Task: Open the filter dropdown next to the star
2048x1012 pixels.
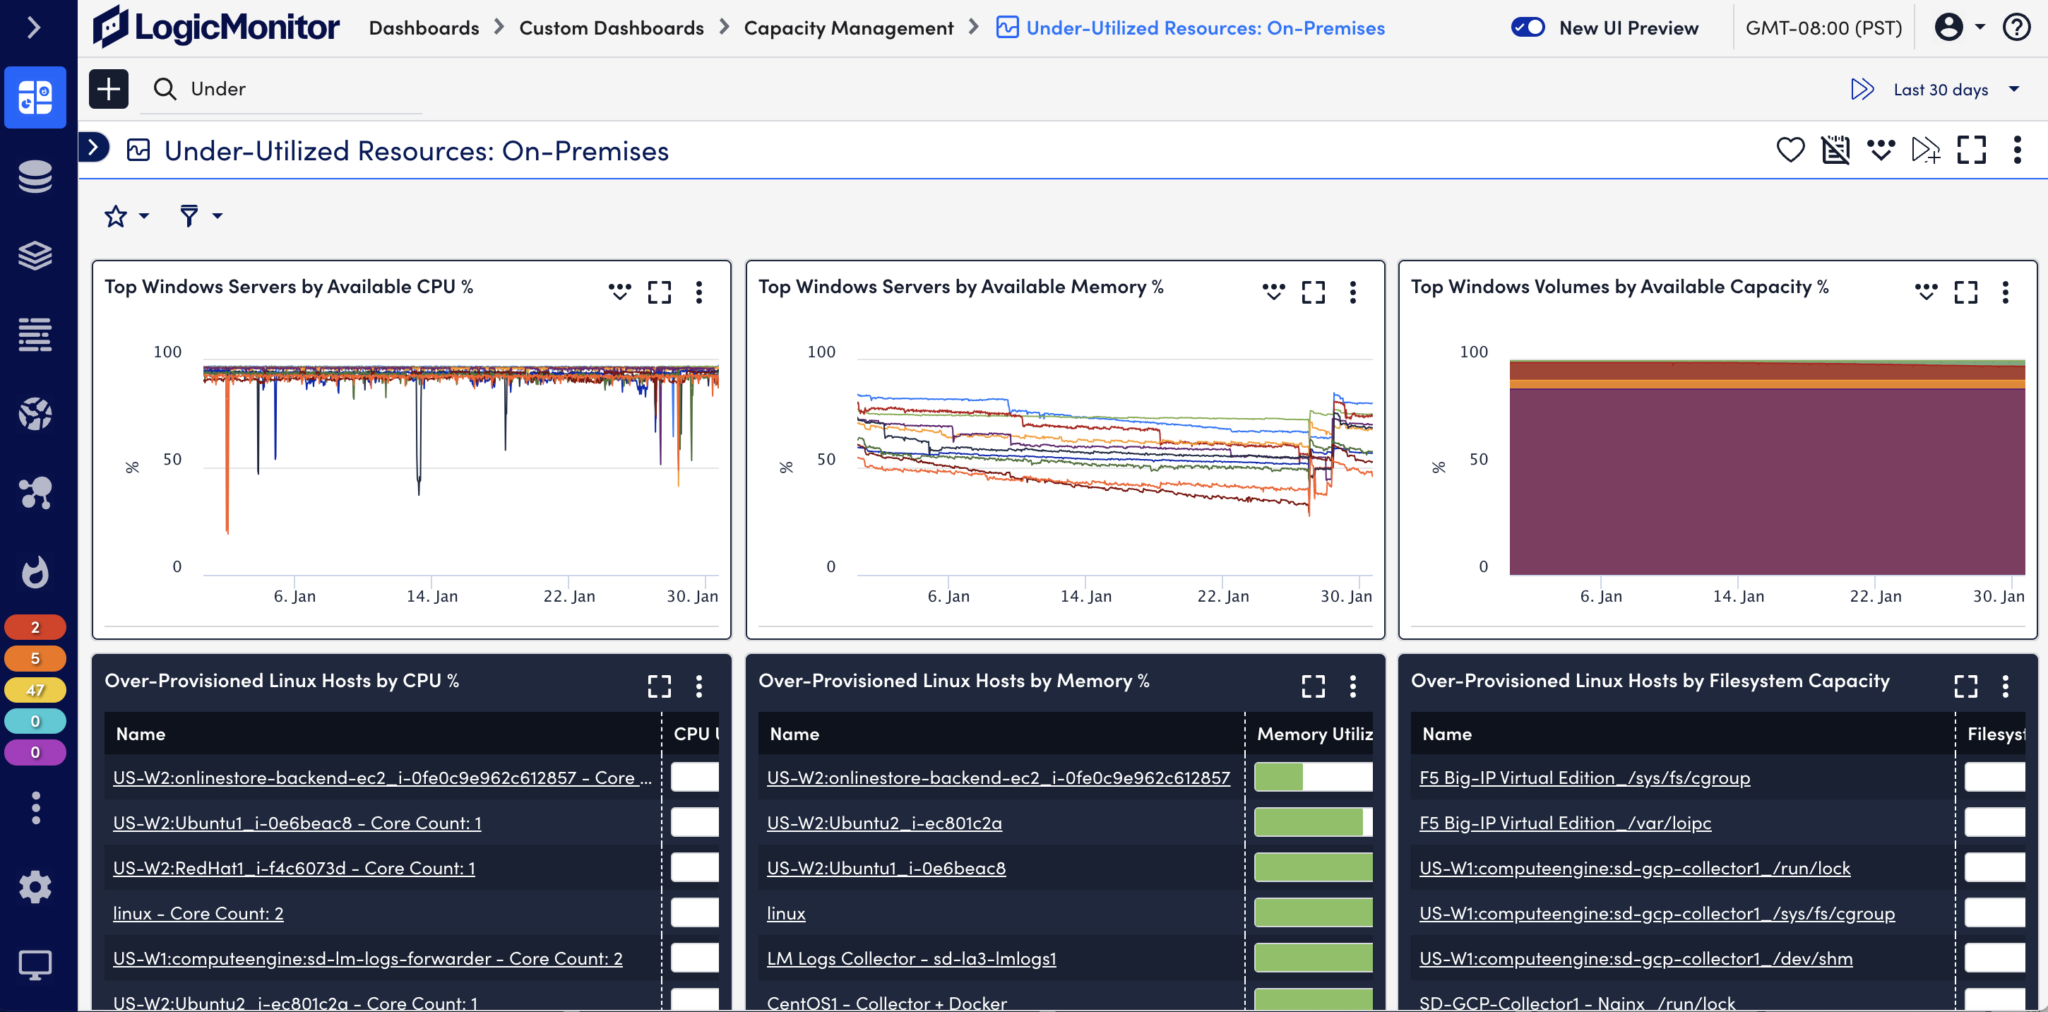Action: click(x=199, y=215)
